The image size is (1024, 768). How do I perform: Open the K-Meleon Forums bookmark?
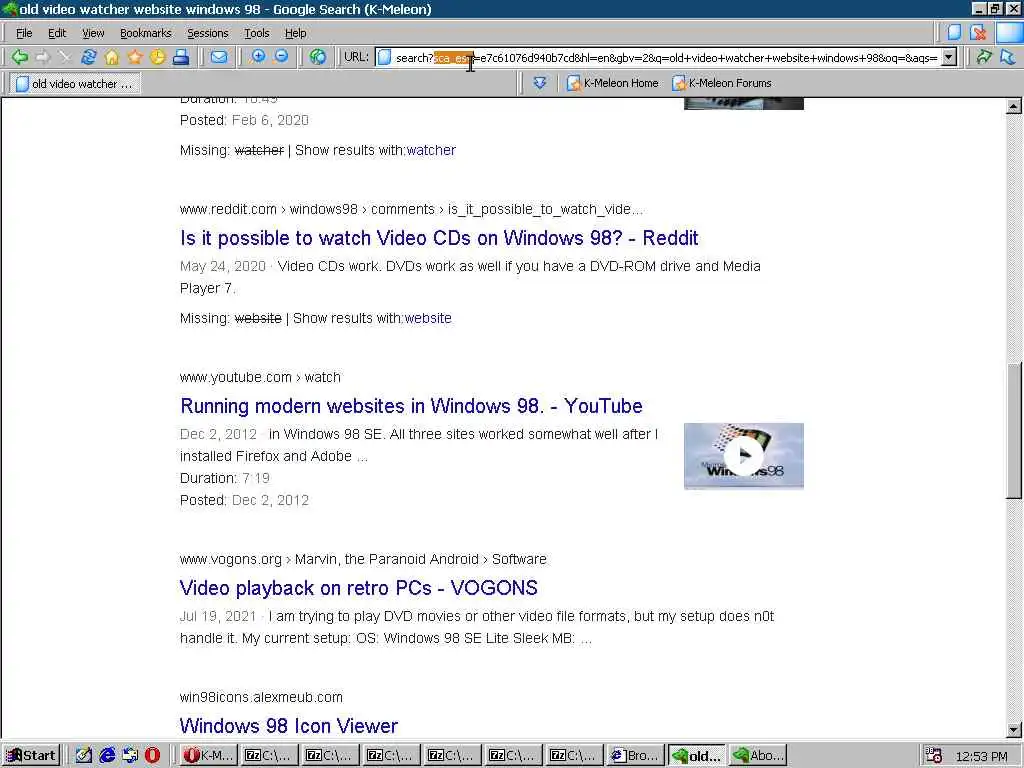pos(722,83)
